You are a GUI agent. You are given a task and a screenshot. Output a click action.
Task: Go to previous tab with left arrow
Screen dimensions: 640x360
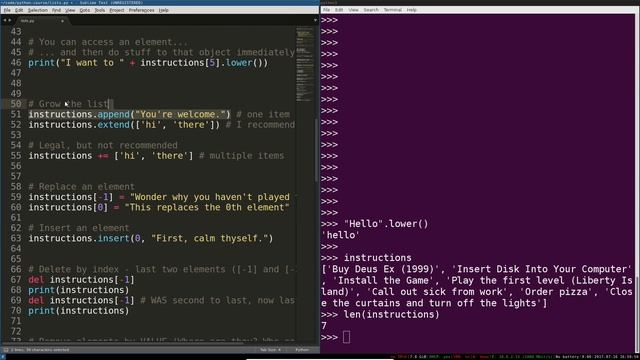point(5,20)
